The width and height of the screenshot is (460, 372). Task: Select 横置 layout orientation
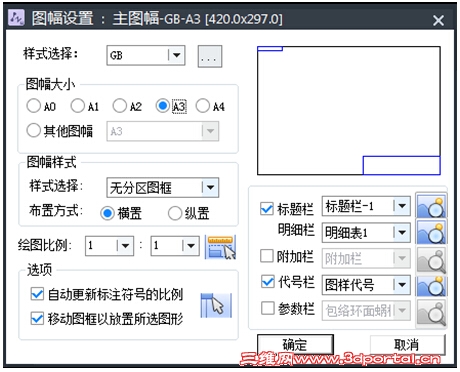pyautogui.click(x=107, y=213)
